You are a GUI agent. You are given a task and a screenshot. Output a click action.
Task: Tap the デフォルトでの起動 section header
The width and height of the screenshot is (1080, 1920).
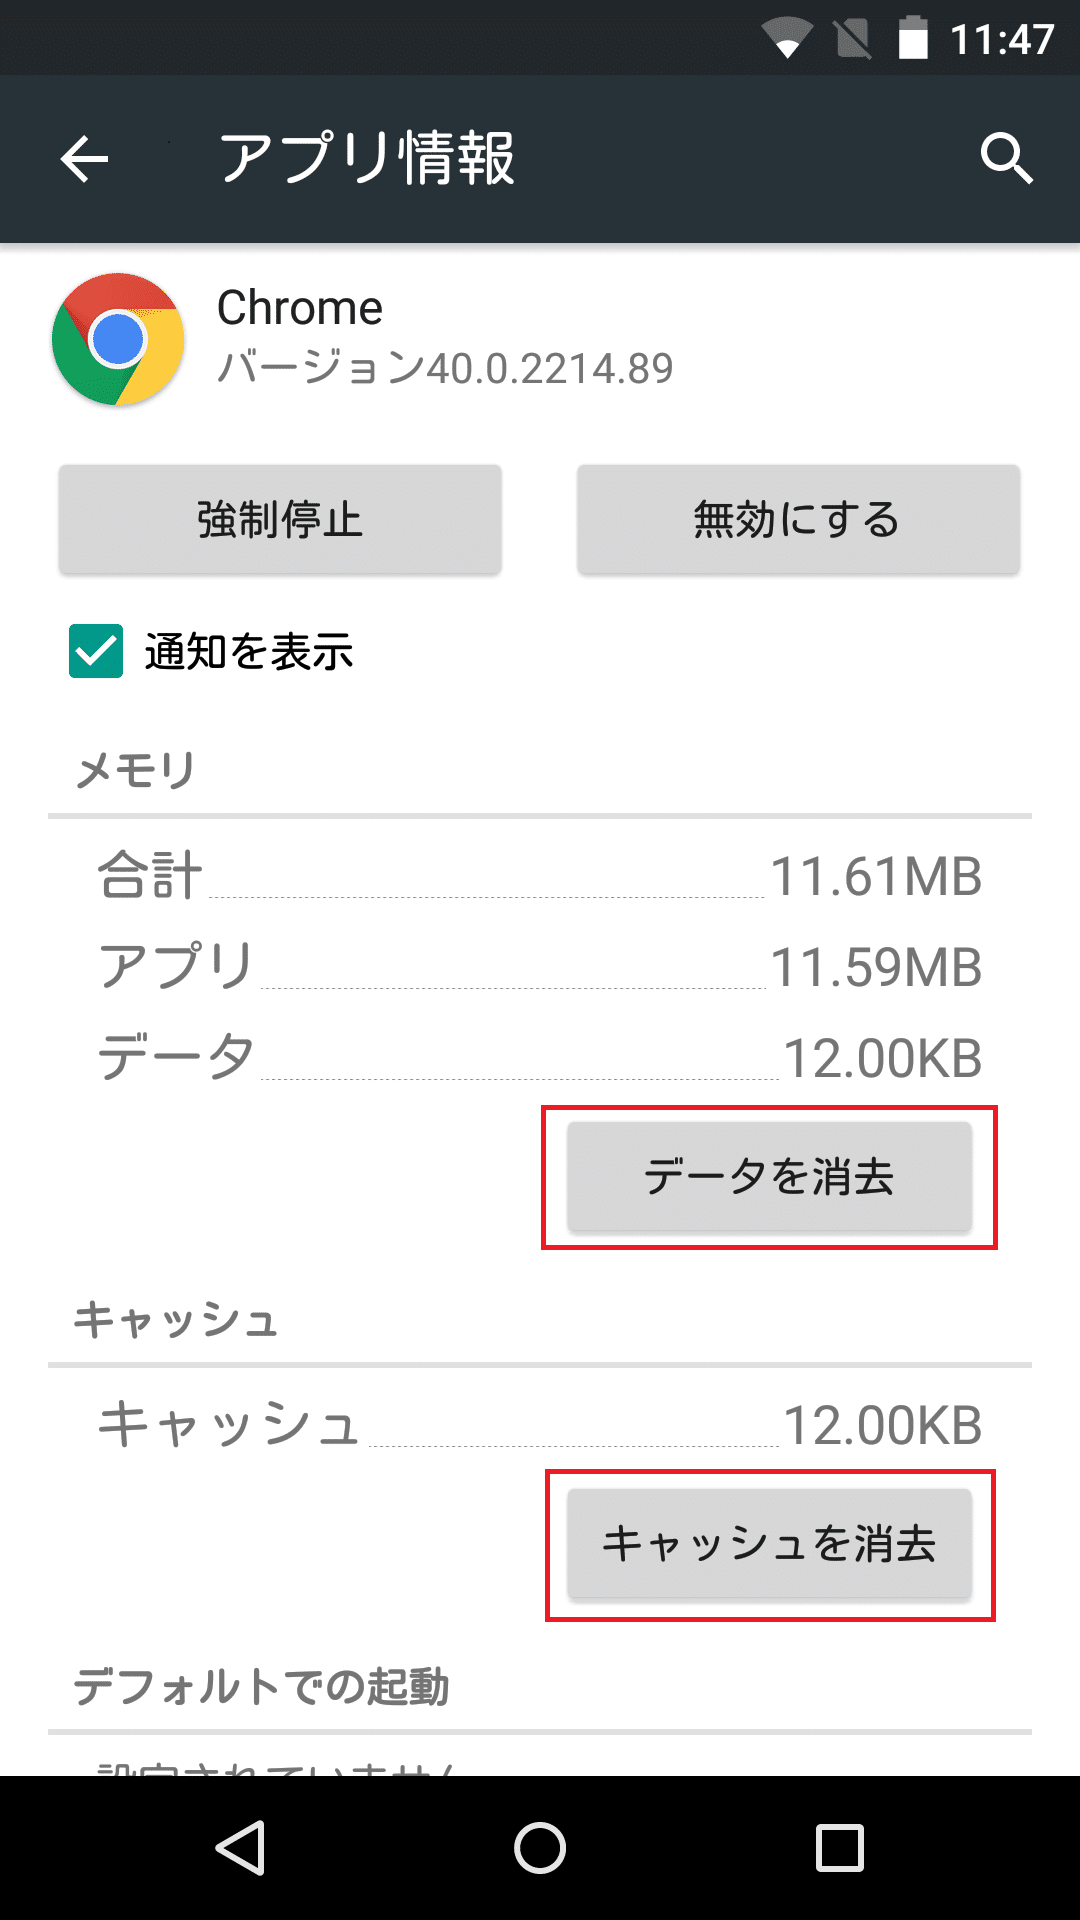261,1687
